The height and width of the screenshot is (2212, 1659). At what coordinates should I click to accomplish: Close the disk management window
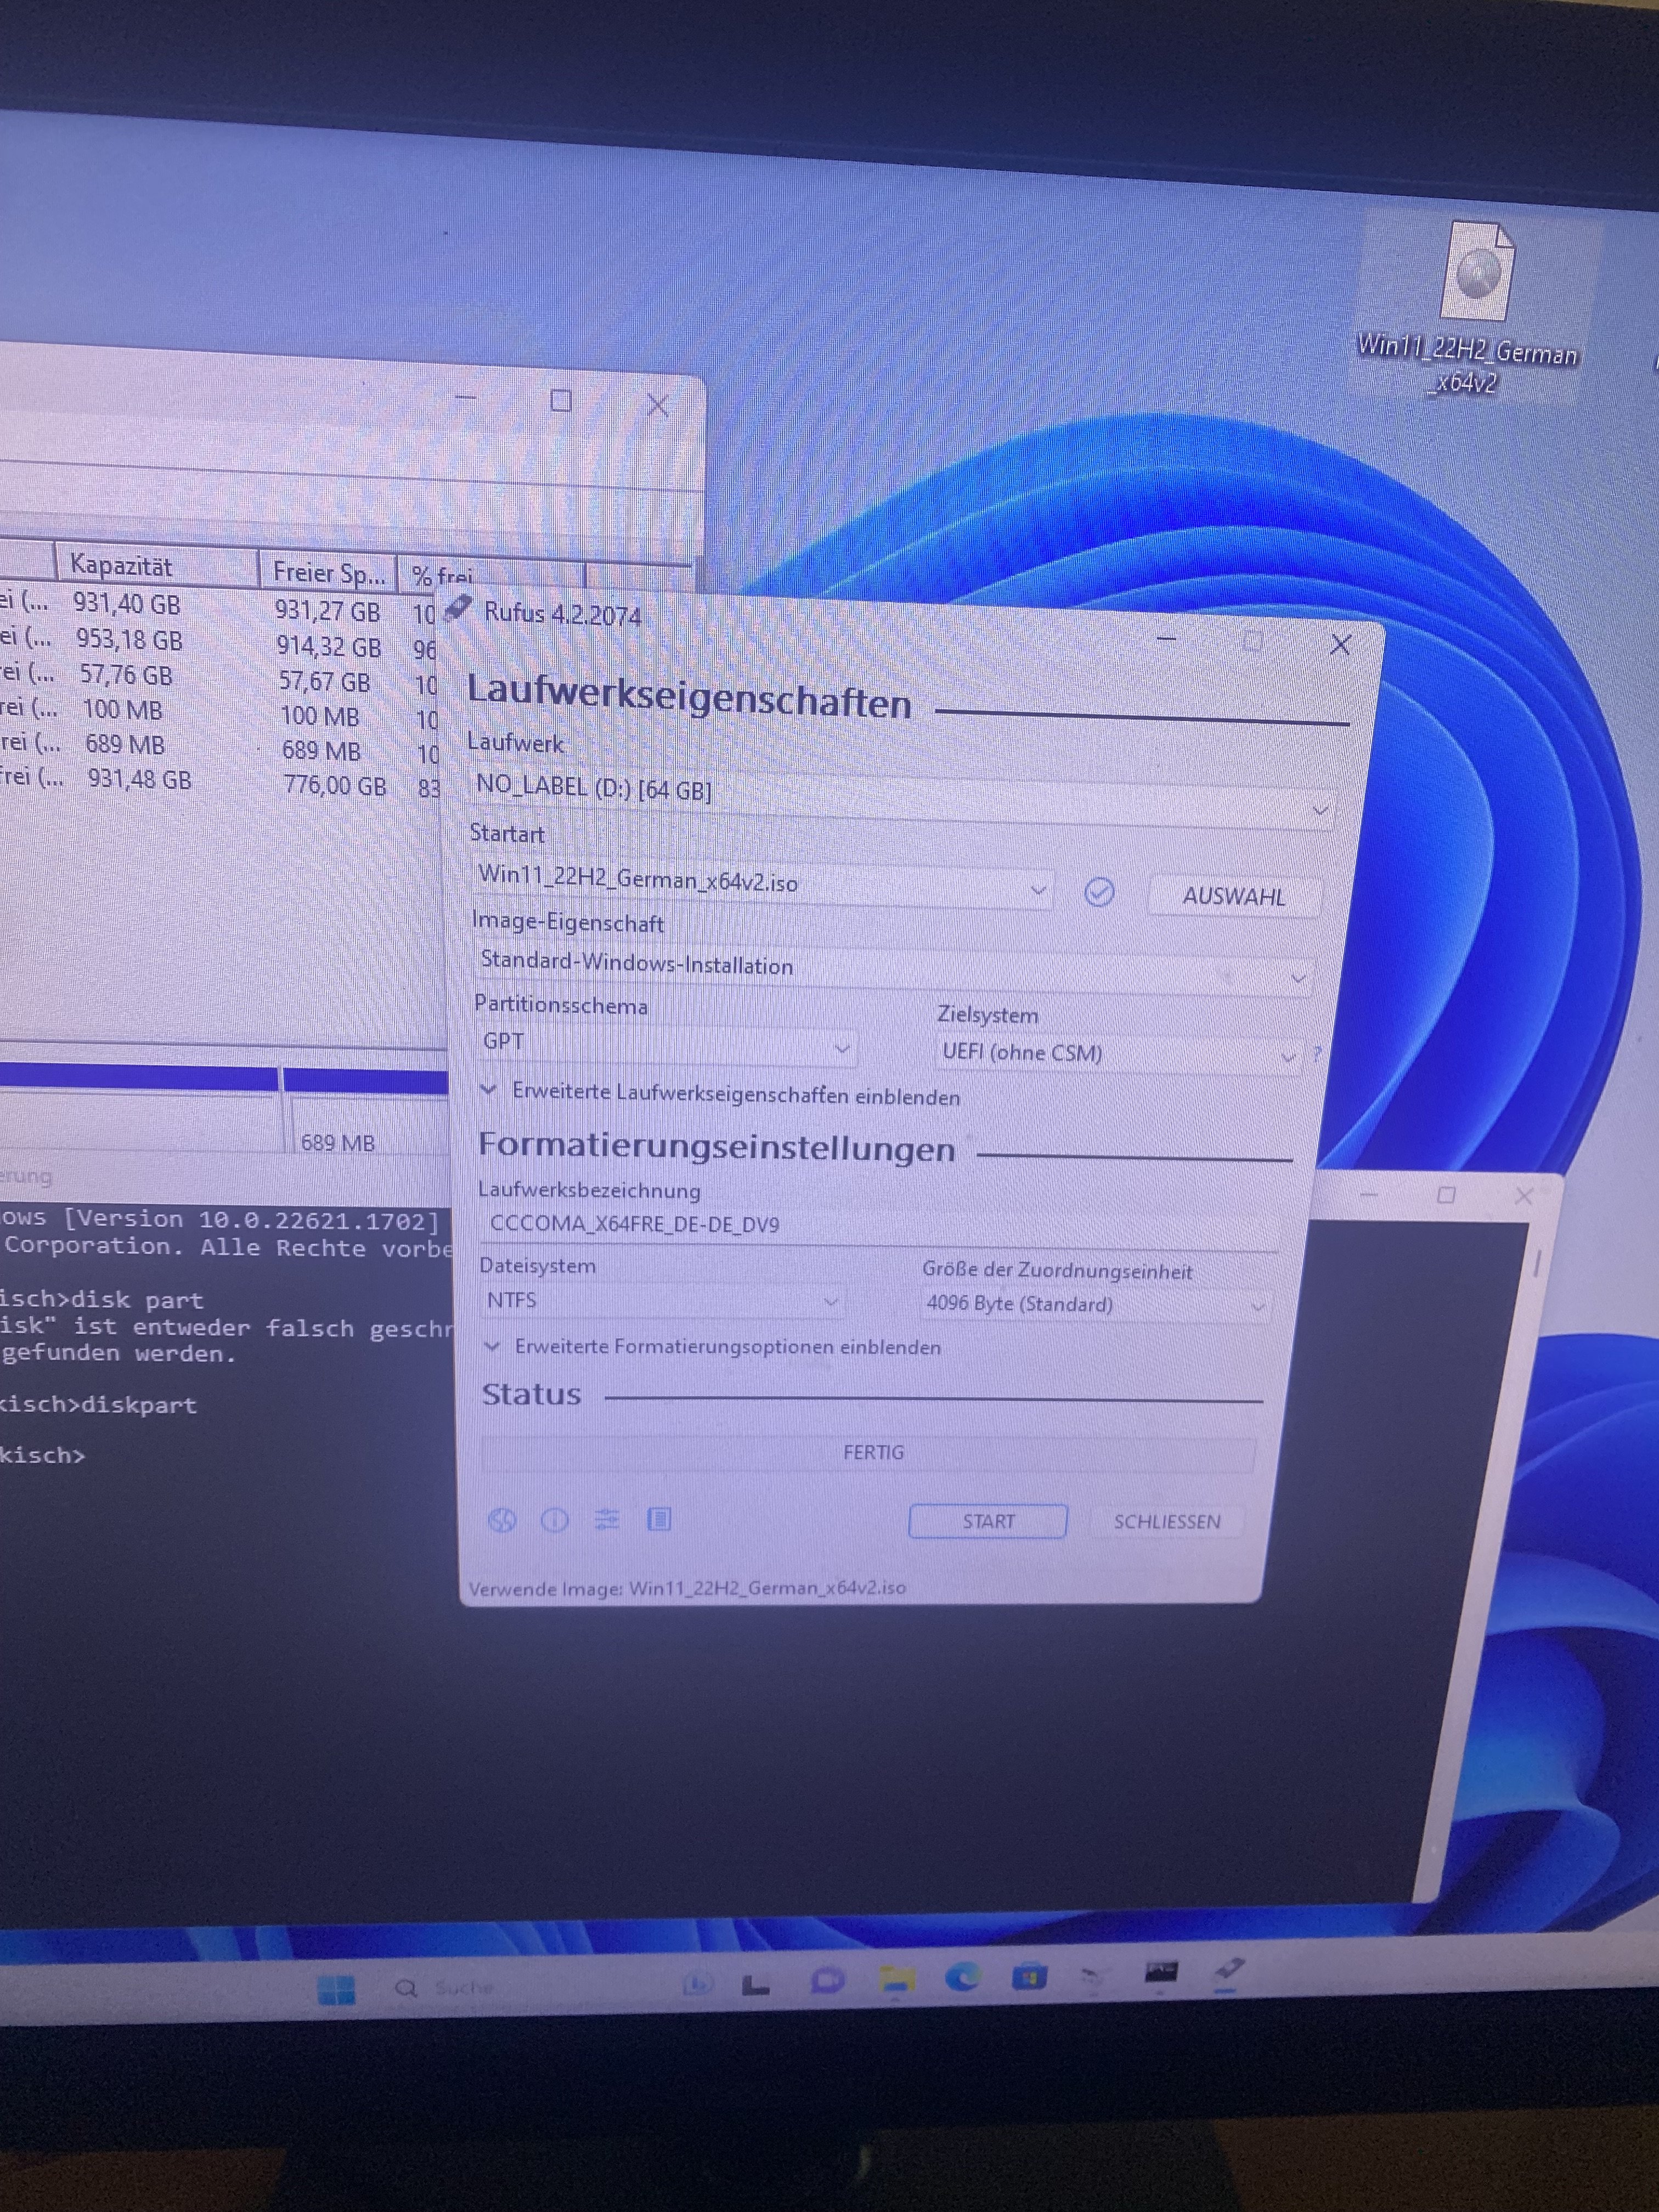[x=657, y=405]
